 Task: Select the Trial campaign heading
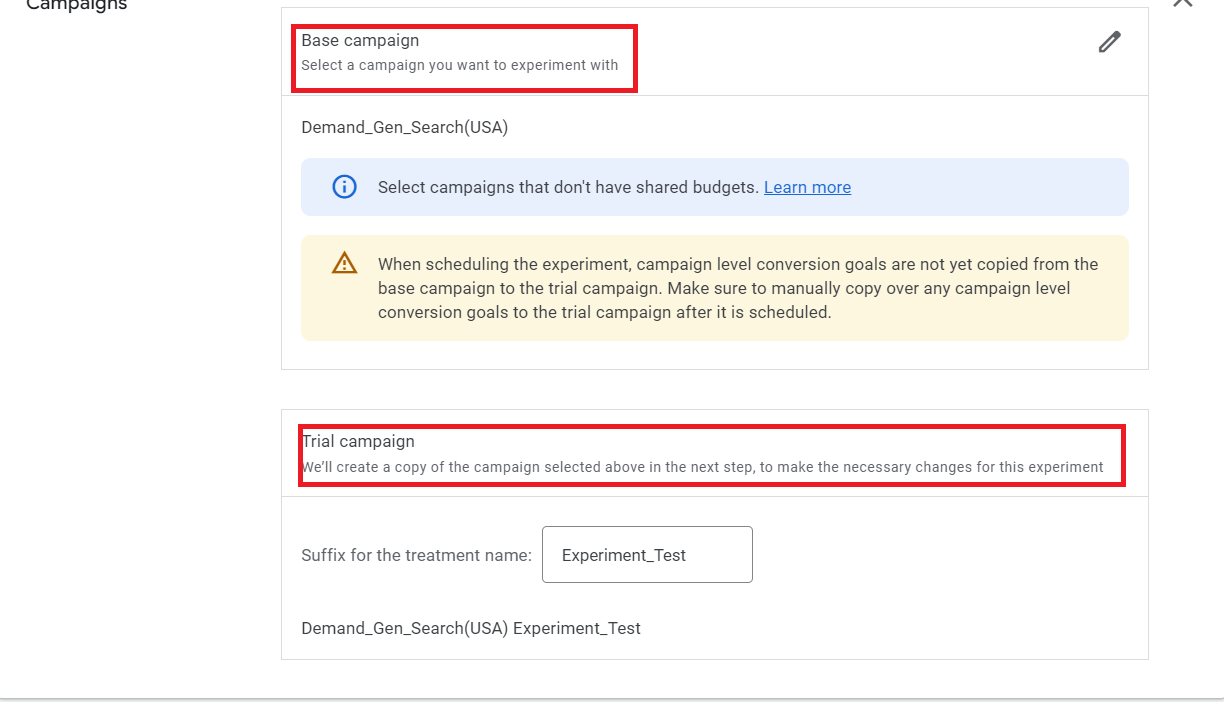358,441
